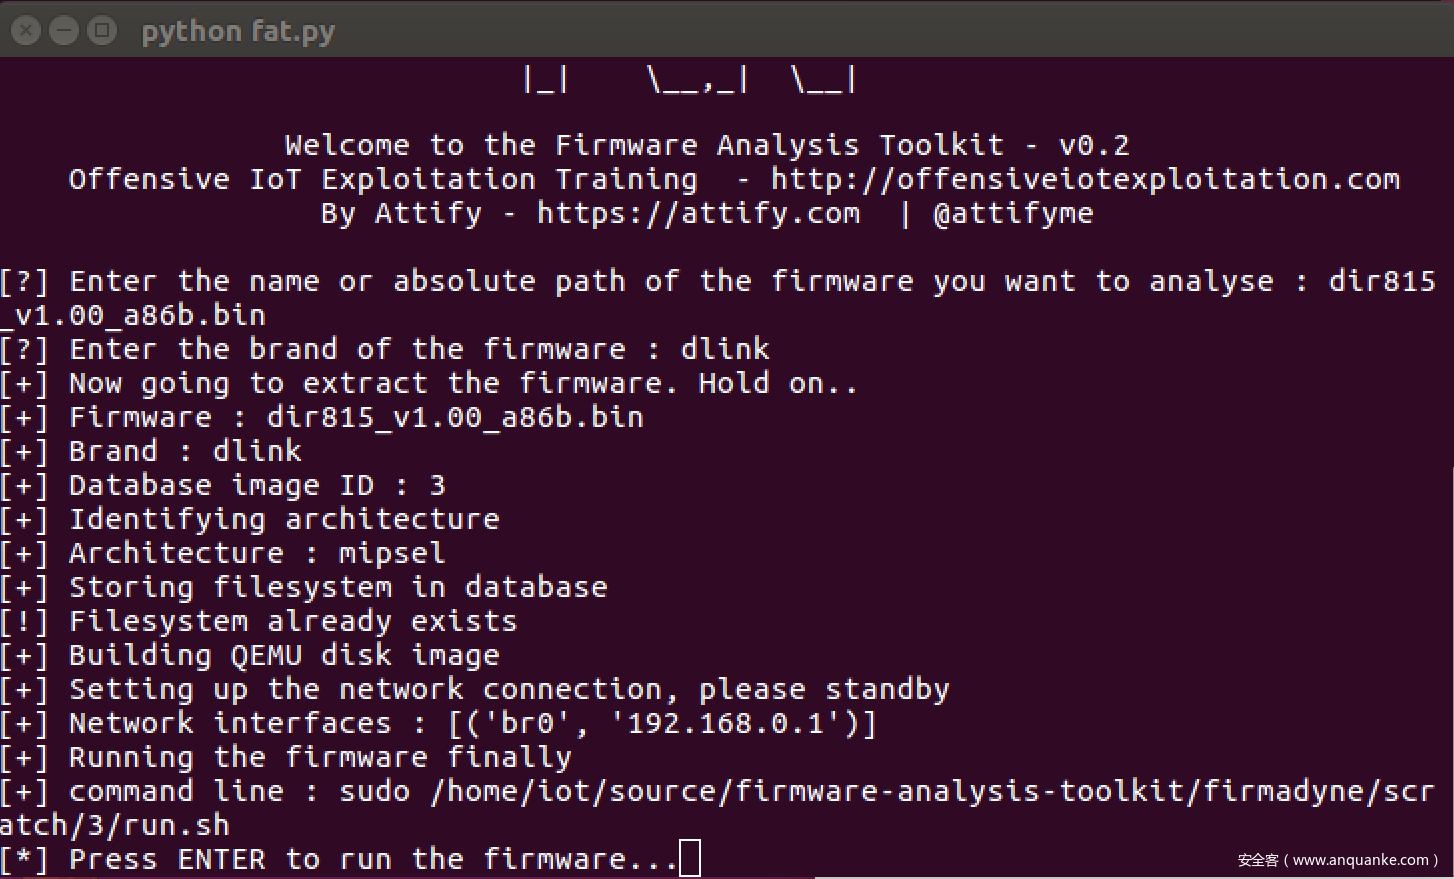Click the @attifyme Twitter handle
Image resolution: width=1454 pixels, height=879 pixels.
click(x=1012, y=213)
